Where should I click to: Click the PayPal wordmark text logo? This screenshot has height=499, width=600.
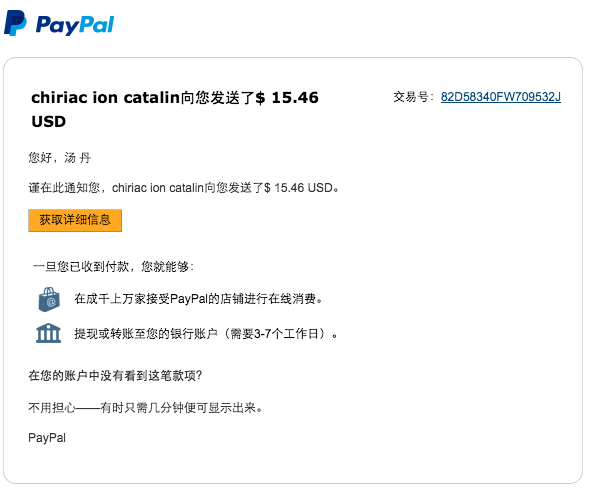point(75,25)
